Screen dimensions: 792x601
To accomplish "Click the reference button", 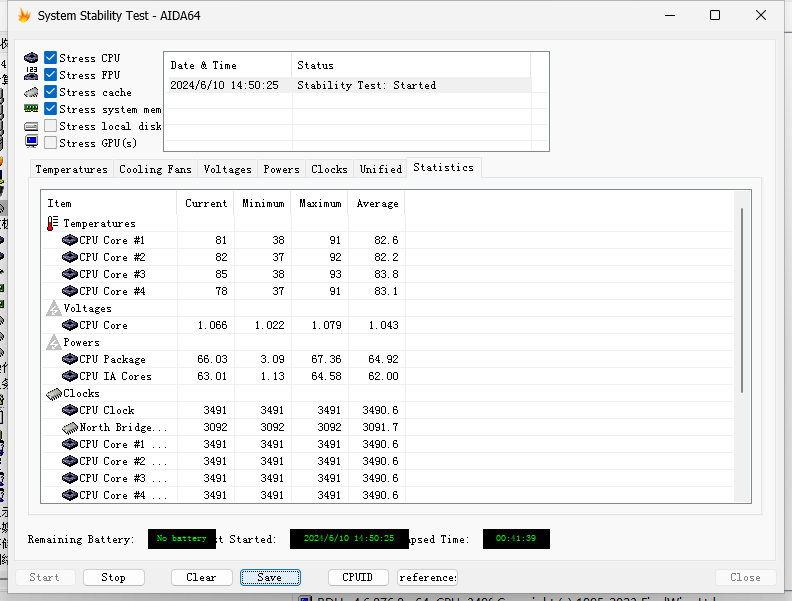I will click(427, 577).
